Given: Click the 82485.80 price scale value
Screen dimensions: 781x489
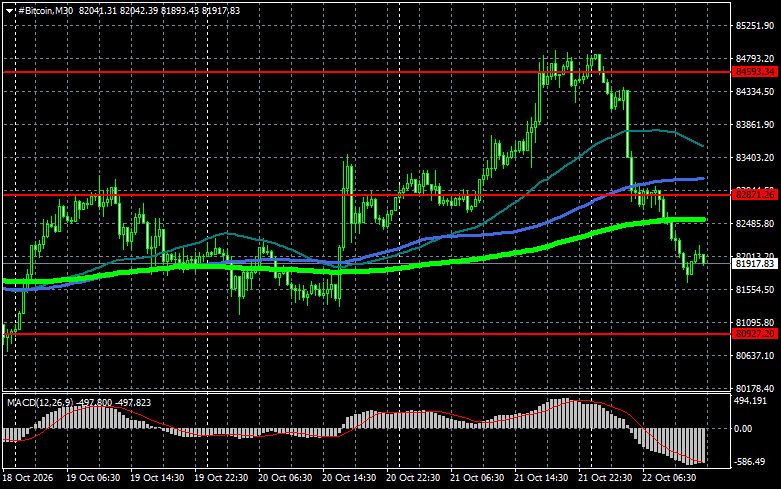Looking at the screenshot, I should point(755,224).
